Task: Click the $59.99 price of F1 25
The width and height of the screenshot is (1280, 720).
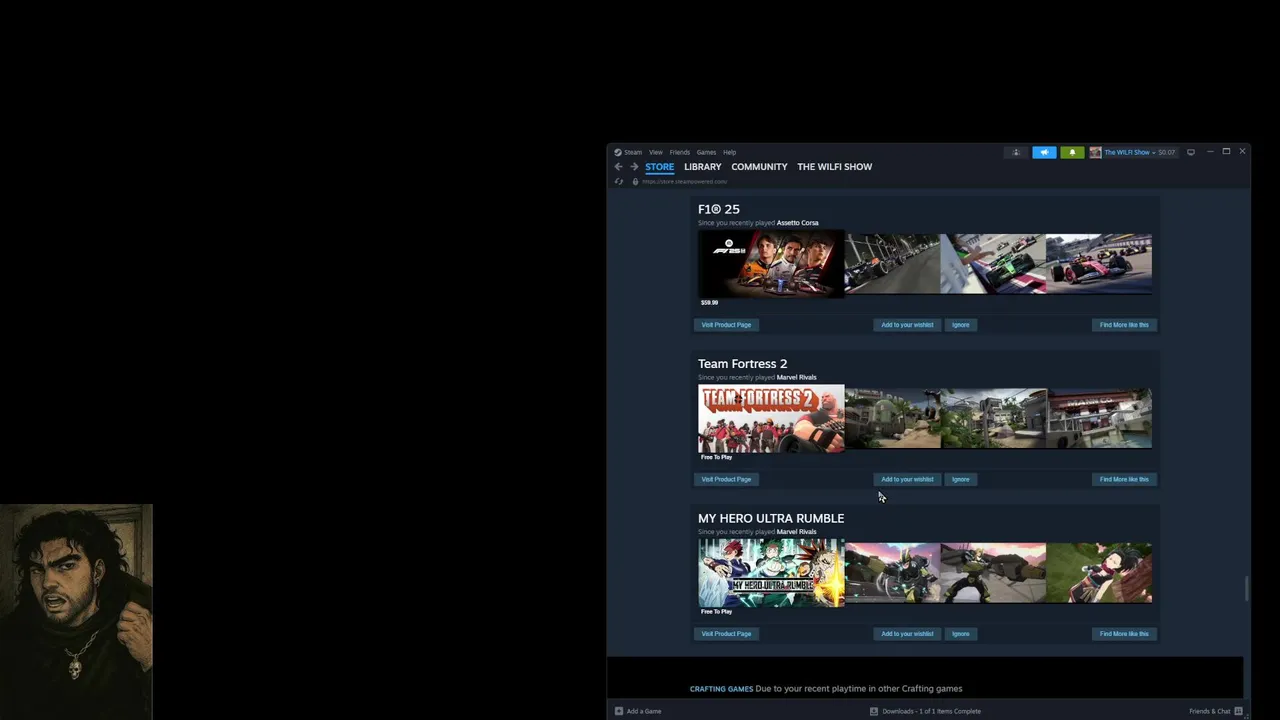Action: pos(709,302)
